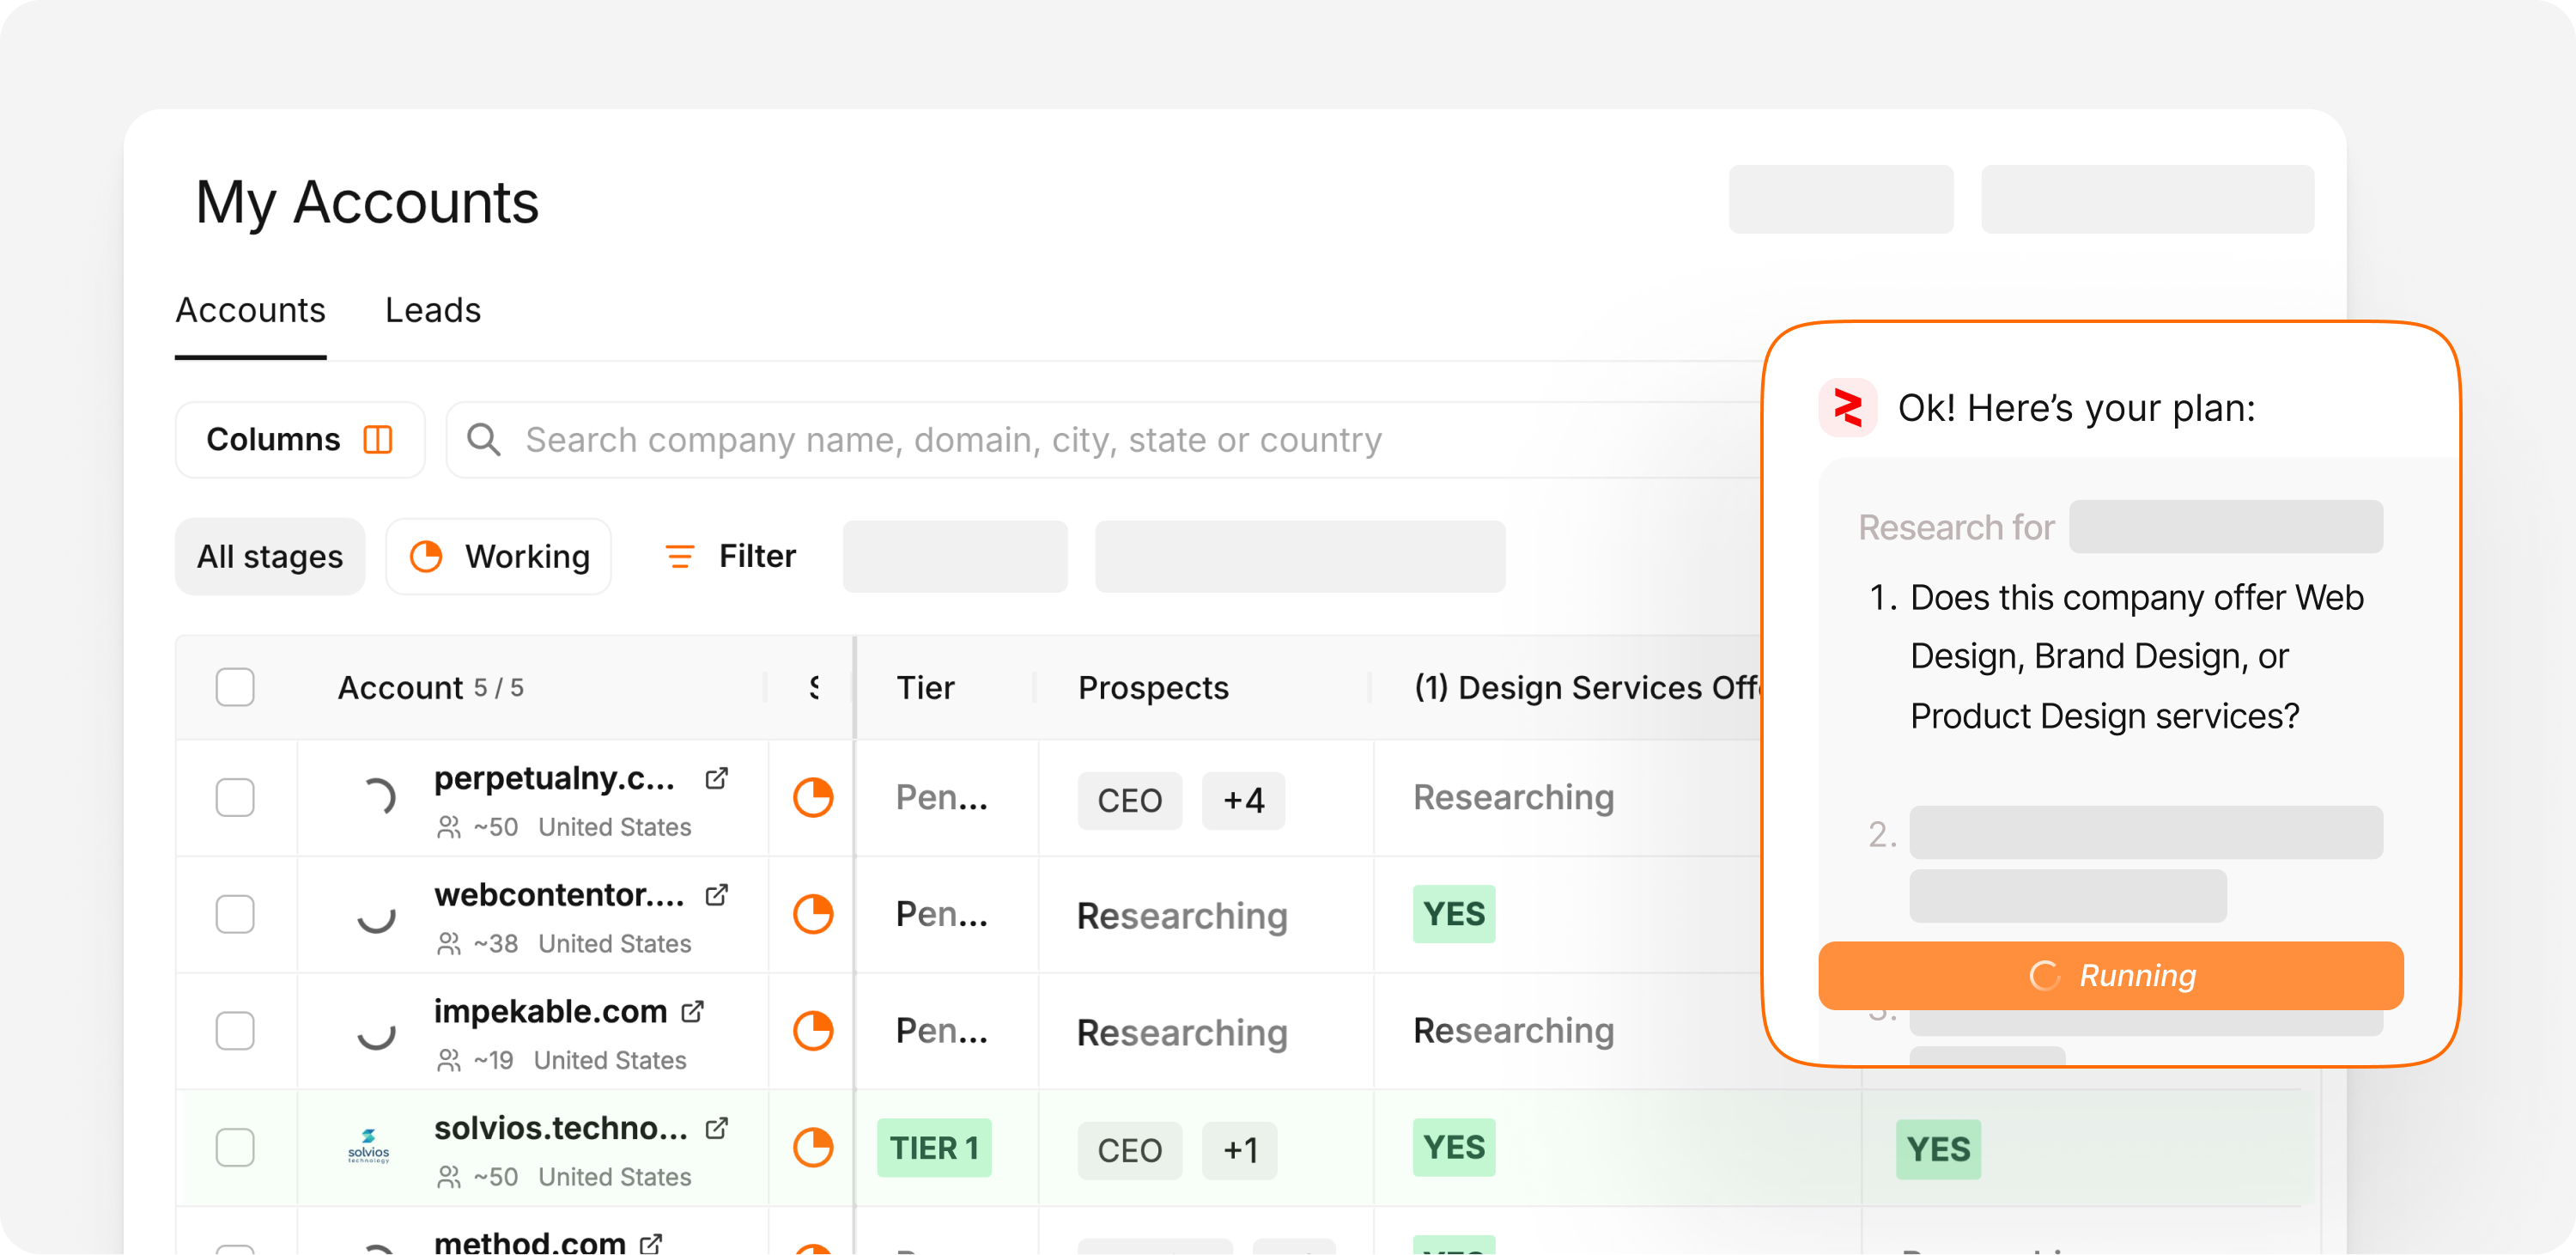Filter by Working stage
The height and width of the screenshot is (1255, 2576).
point(499,556)
